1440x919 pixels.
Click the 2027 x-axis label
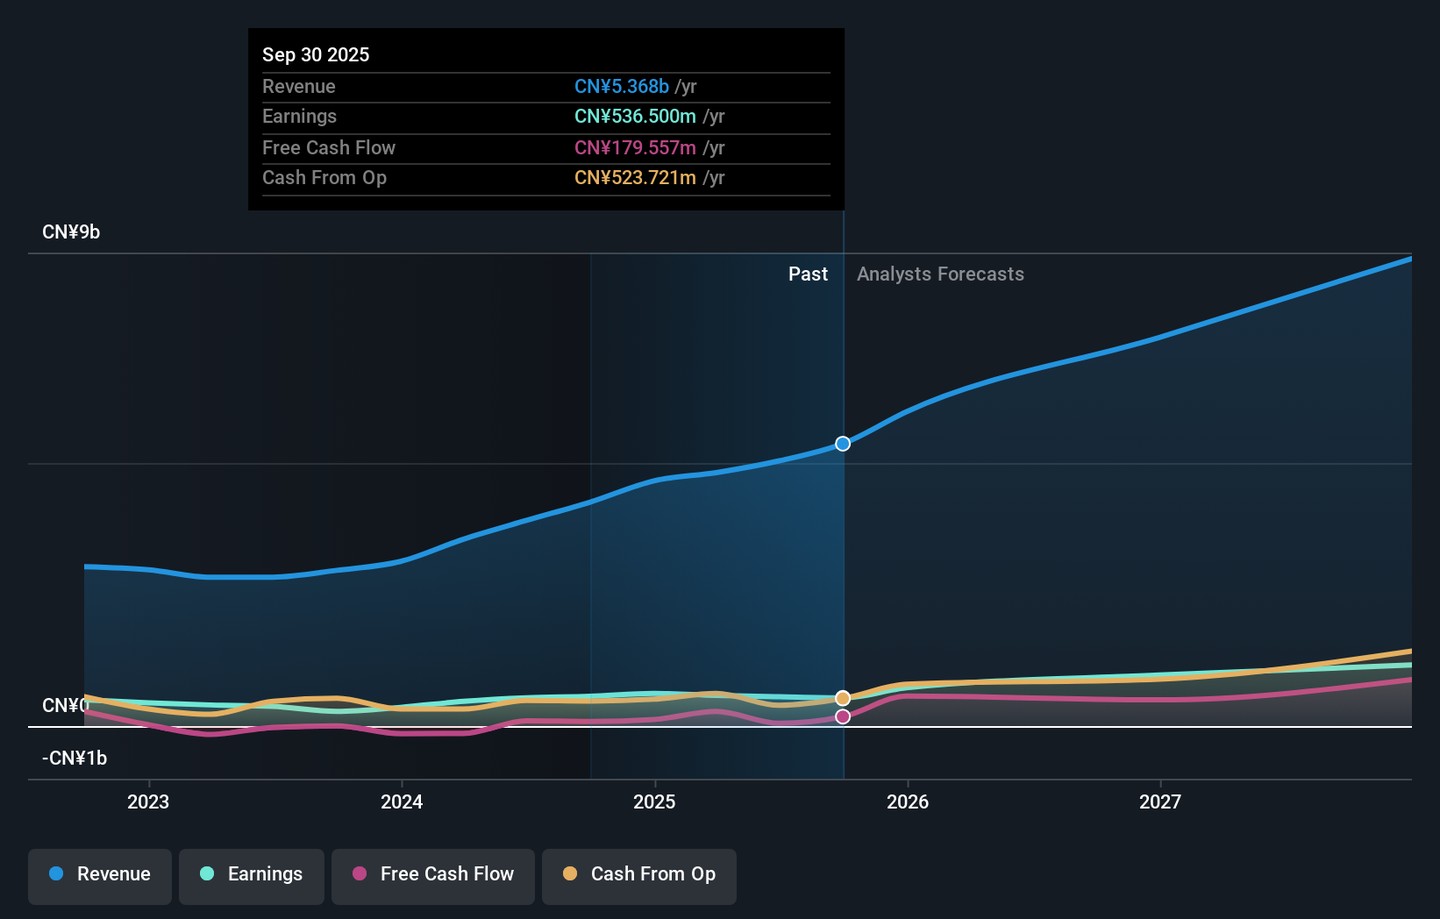(x=1160, y=802)
